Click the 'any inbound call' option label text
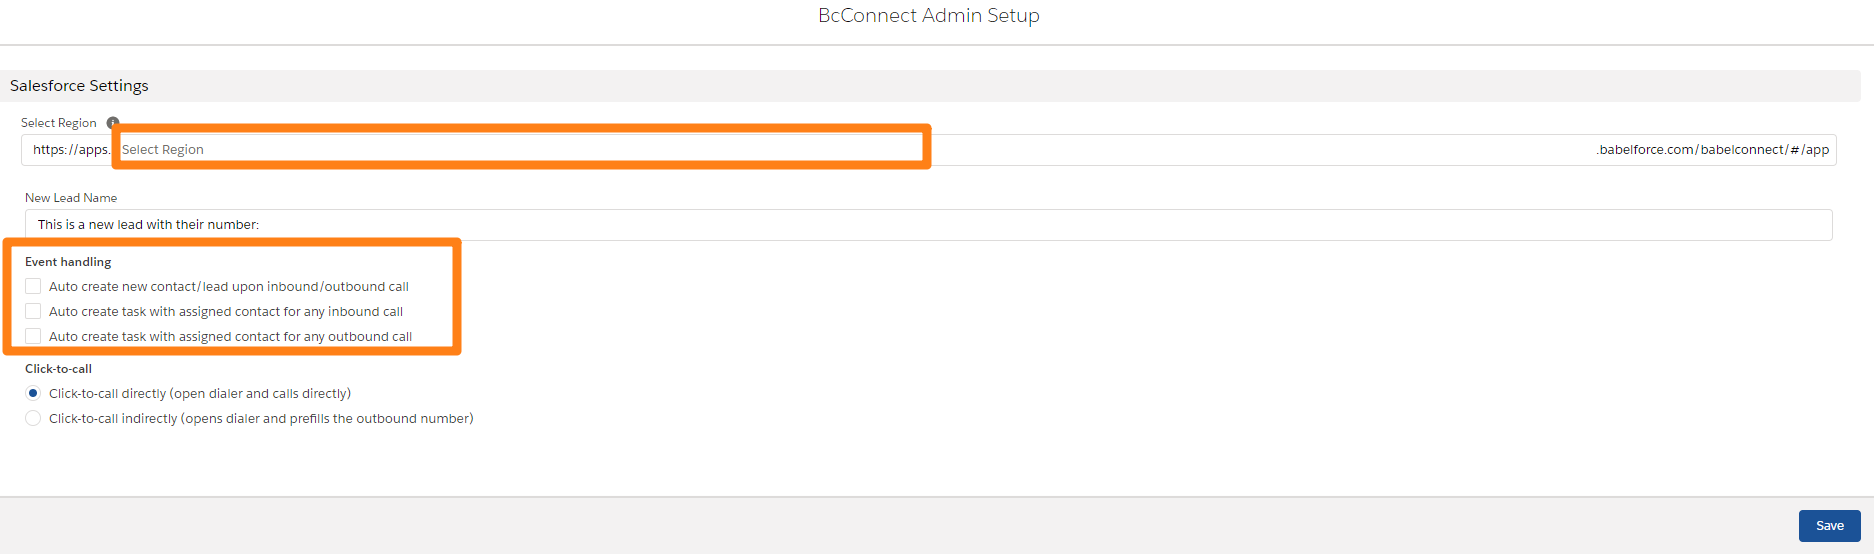Viewport: 1874px width, 554px height. tap(226, 312)
